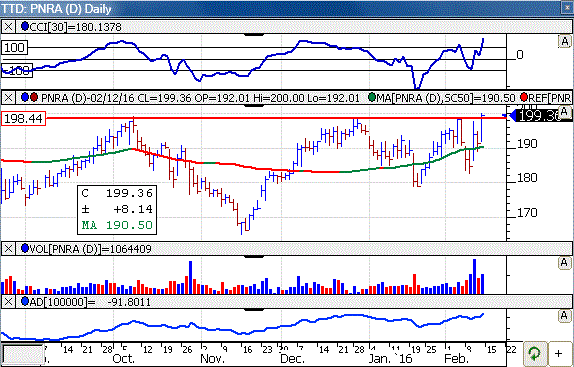574x367 pixels.
Task: Click the Dec. month label on time axis
Action: [x=292, y=358]
